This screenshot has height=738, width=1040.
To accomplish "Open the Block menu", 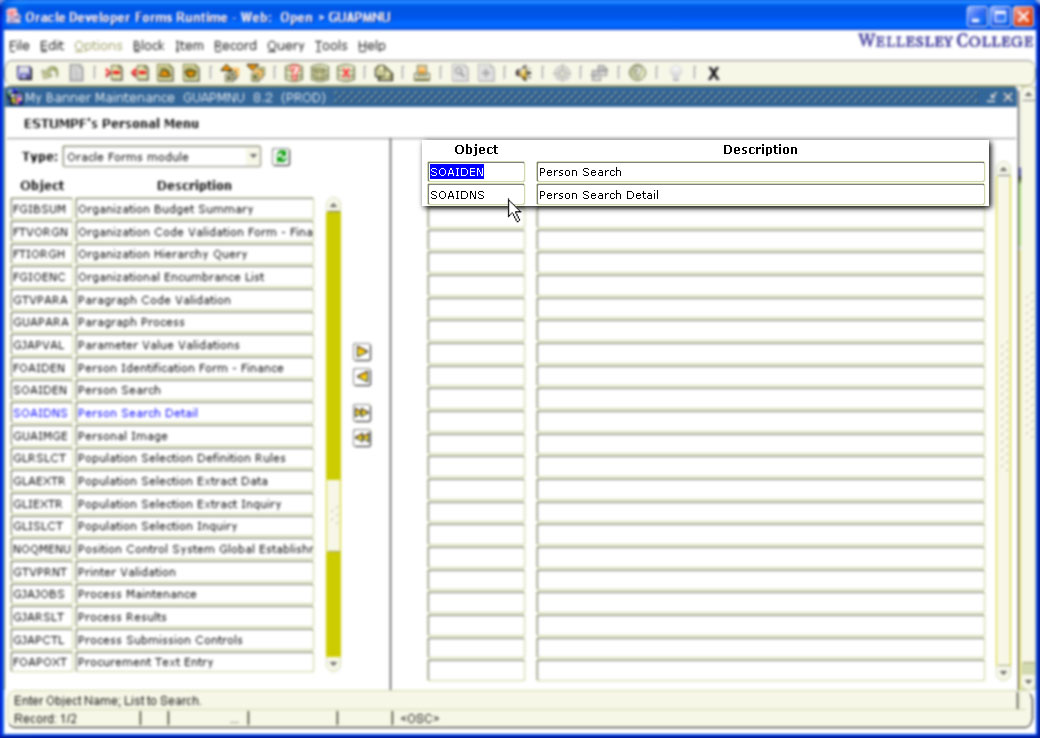I will click(148, 46).
